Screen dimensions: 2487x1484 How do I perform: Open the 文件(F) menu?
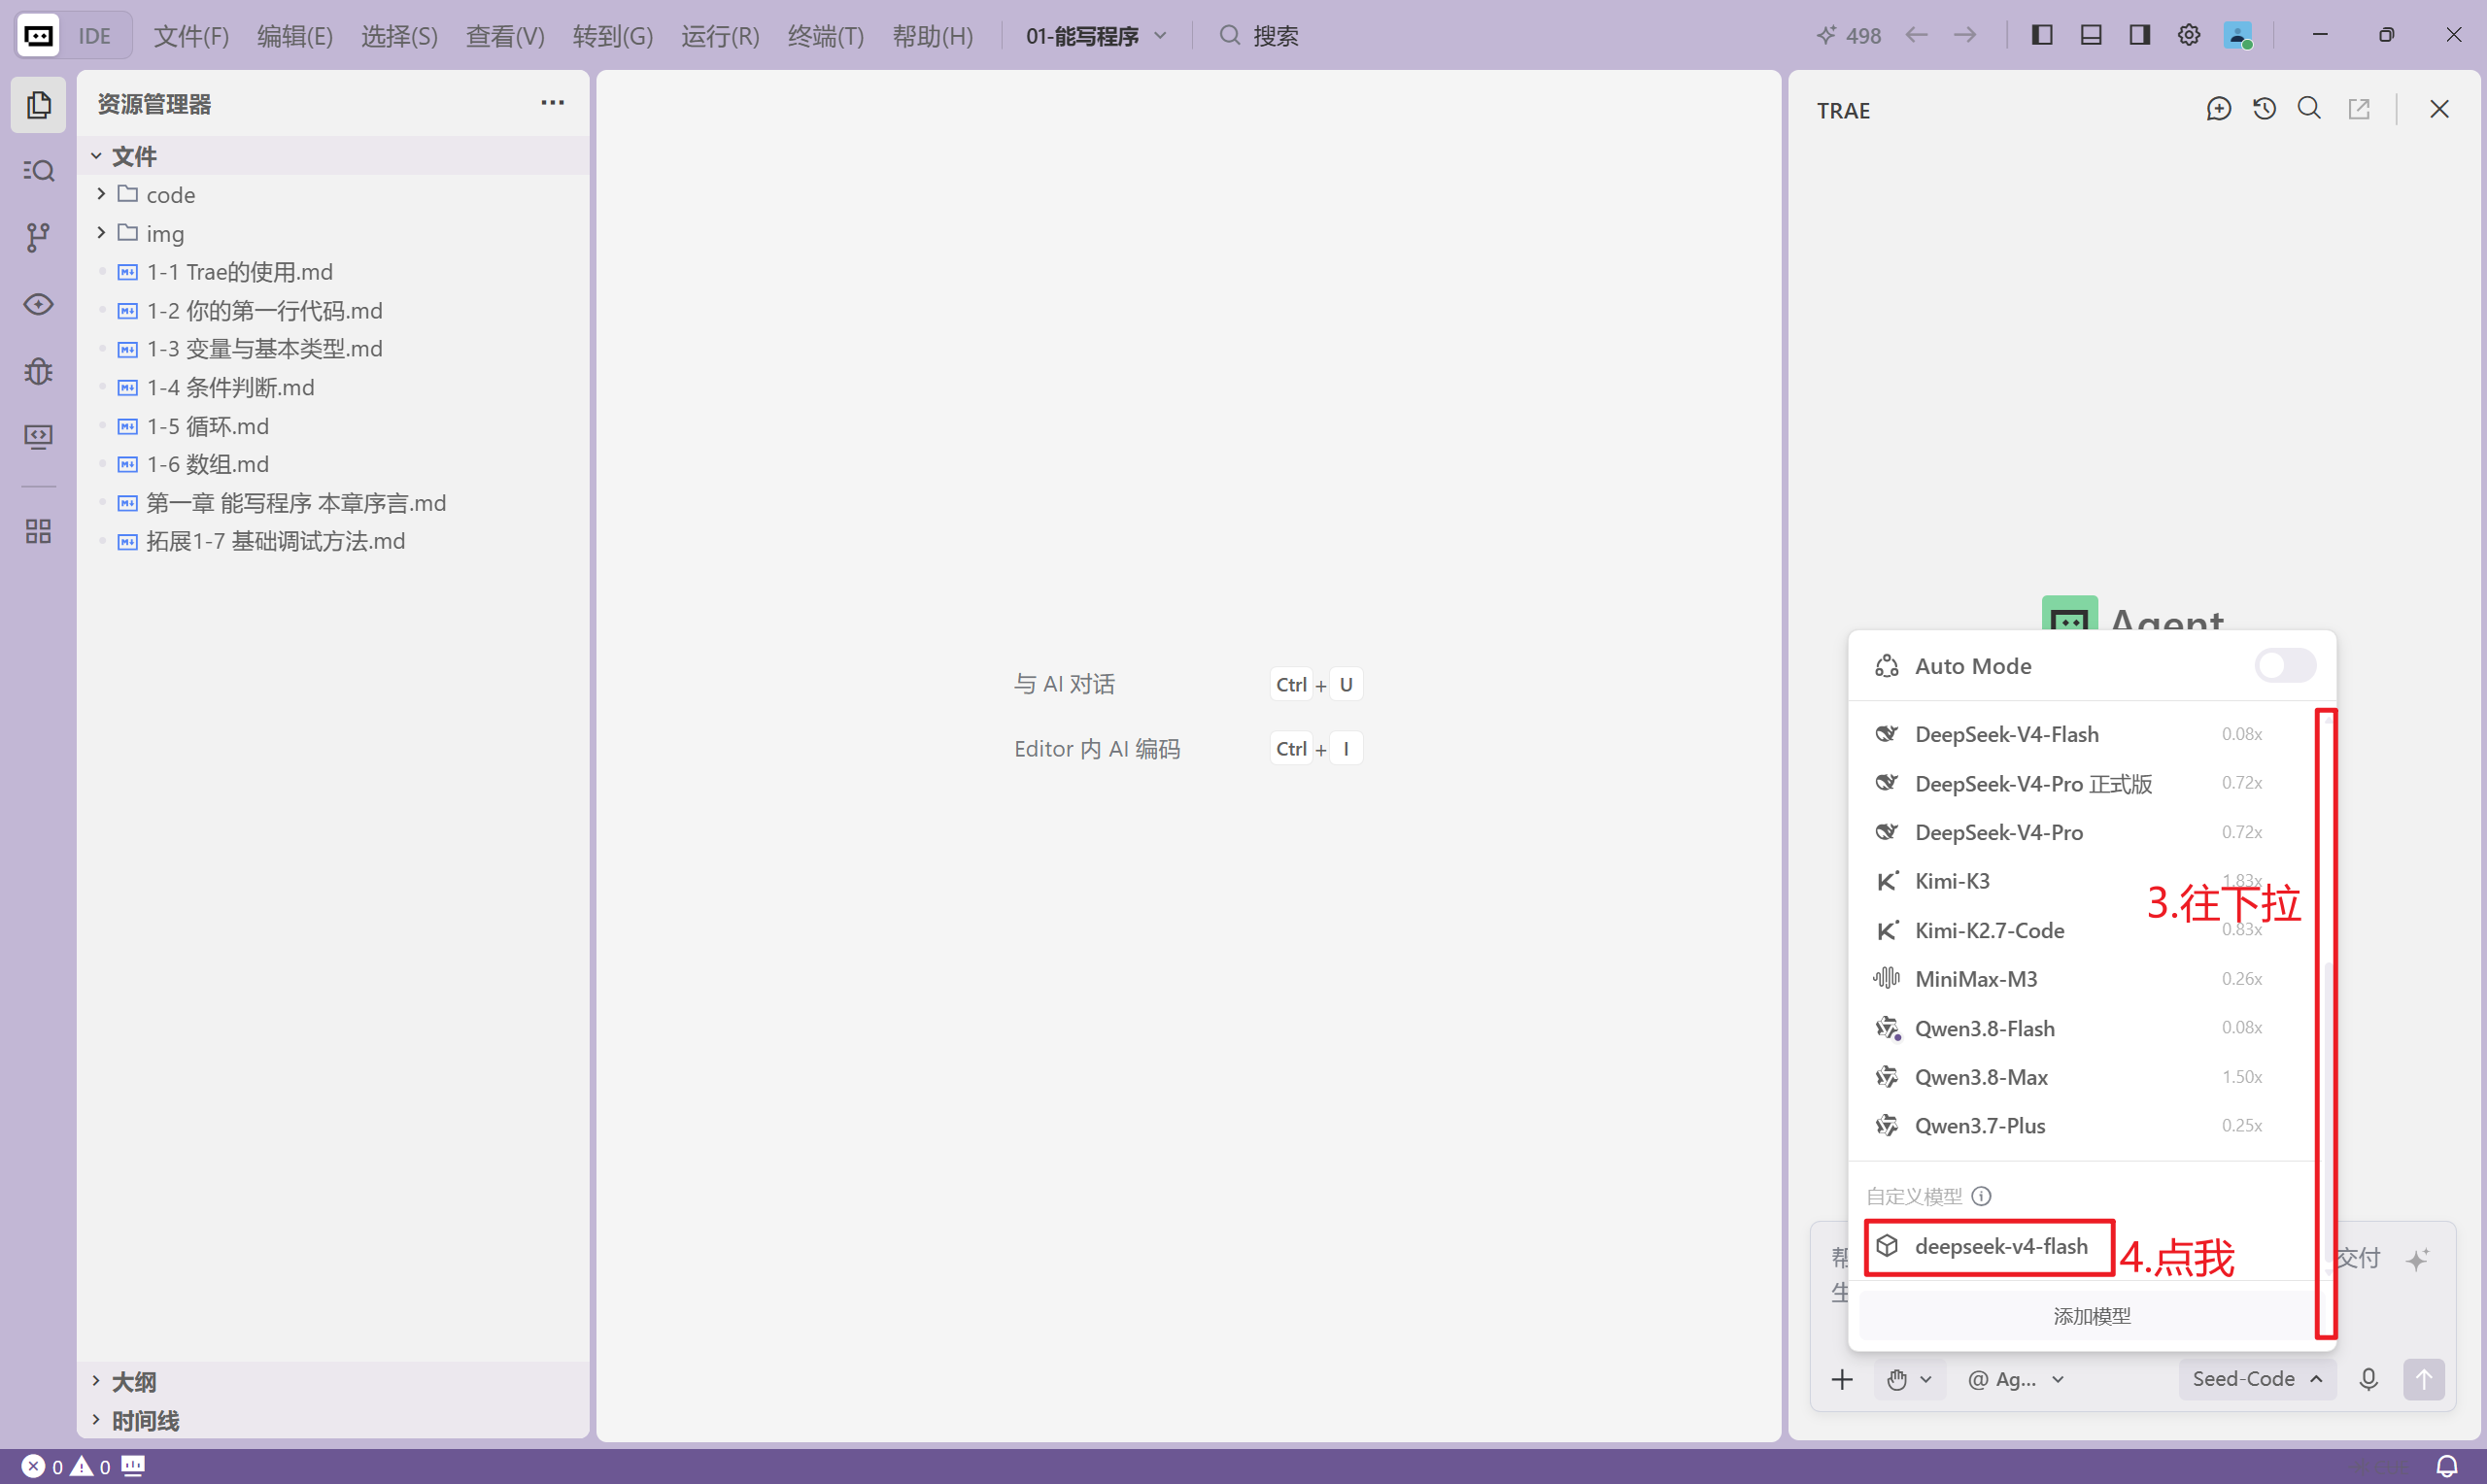pos(191,36)
